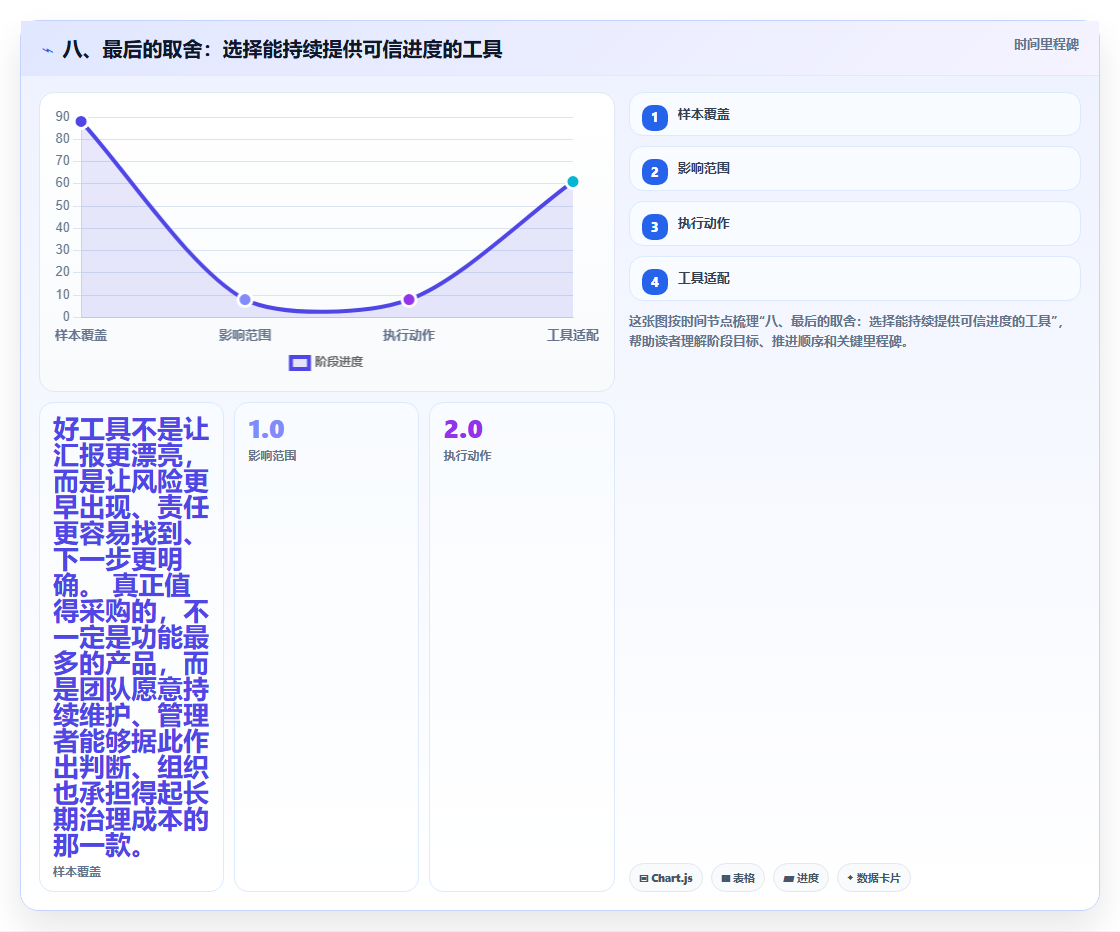Click the 影响范围 x-axis label
This screenshot has width=1120, height=932.
tap(245, 335)
